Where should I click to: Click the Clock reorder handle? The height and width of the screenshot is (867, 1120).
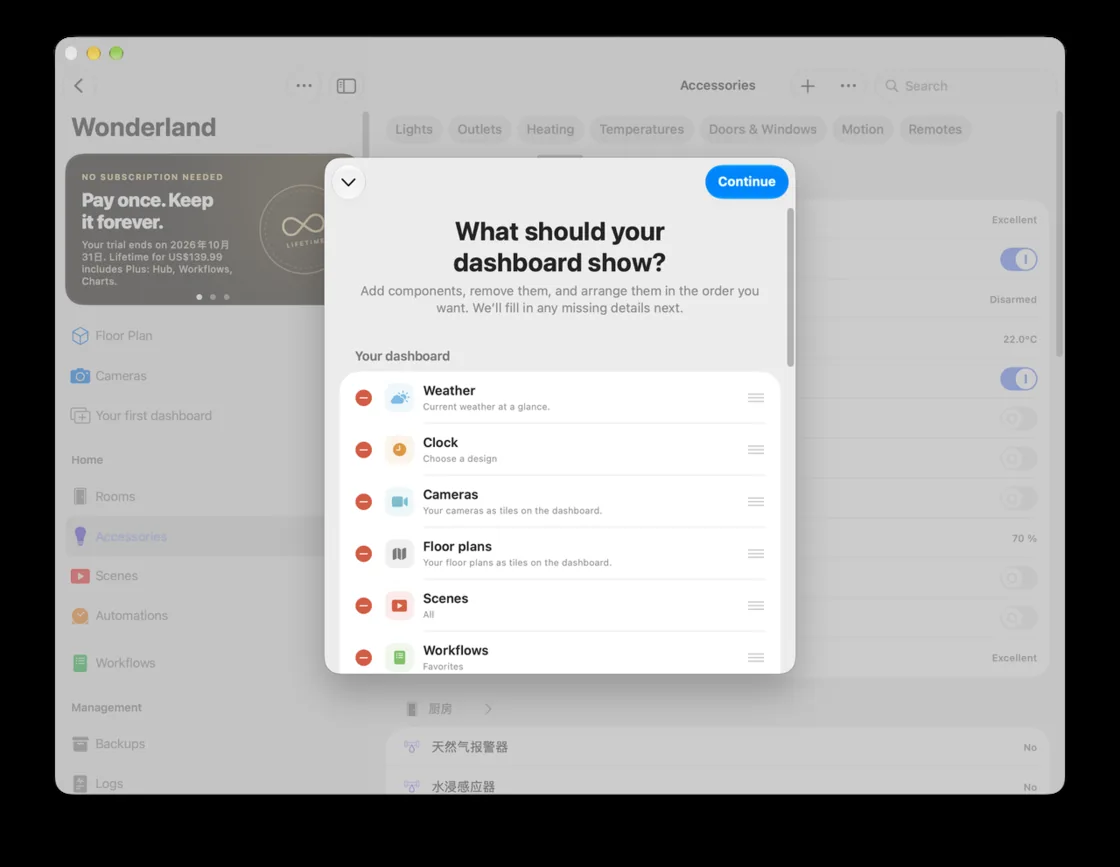pos(756,450)
